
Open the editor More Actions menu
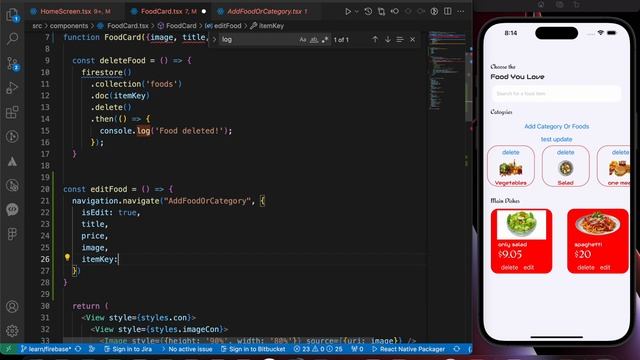461,11
